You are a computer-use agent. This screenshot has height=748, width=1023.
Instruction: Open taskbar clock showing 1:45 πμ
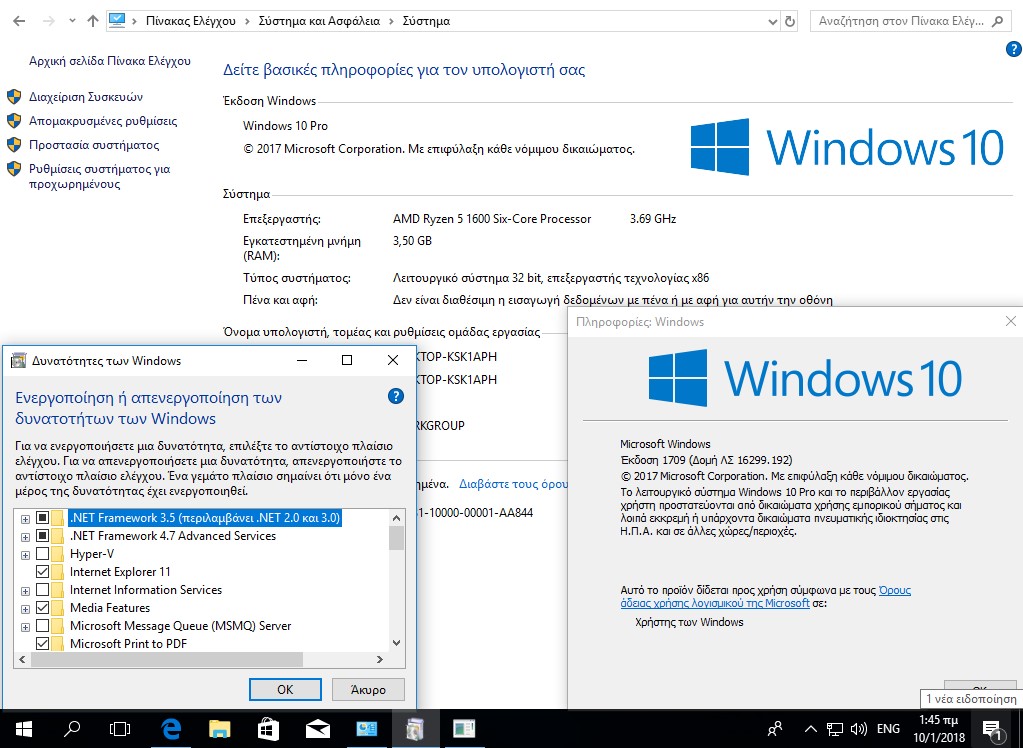[x=939, y=728]
